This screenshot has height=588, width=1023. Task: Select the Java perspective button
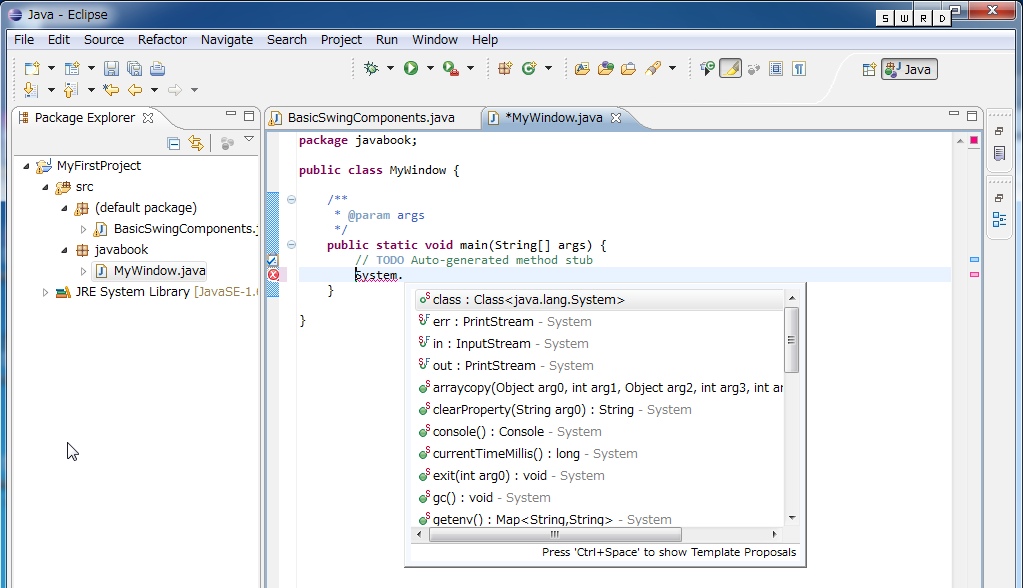[909, 69]
